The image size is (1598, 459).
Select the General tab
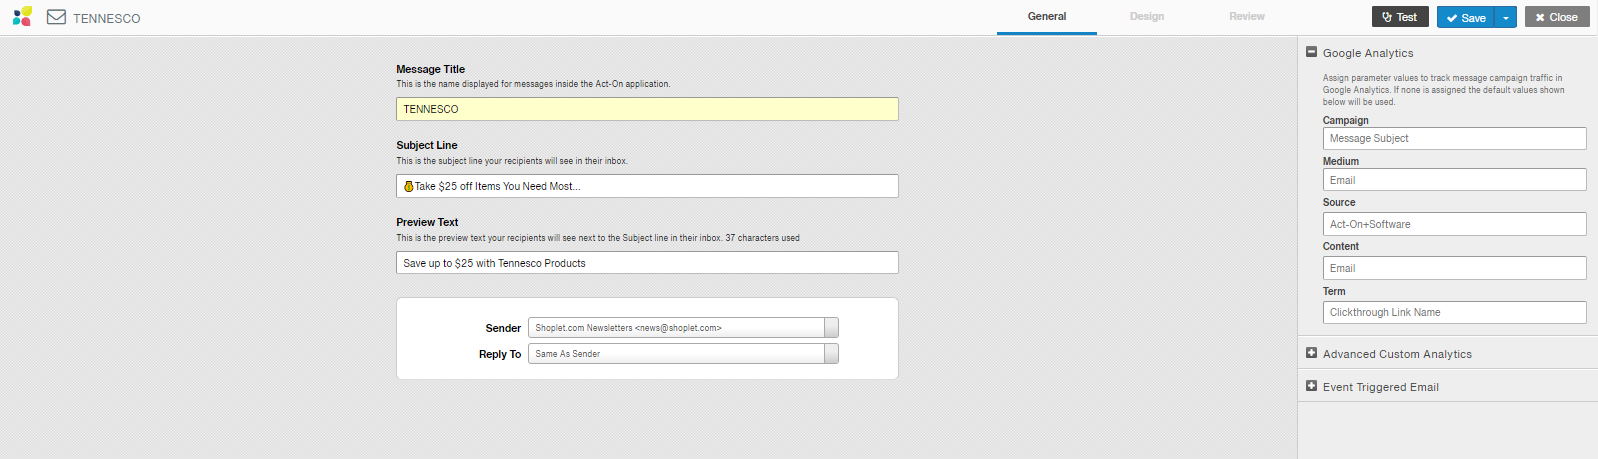tap(1046, 16)
